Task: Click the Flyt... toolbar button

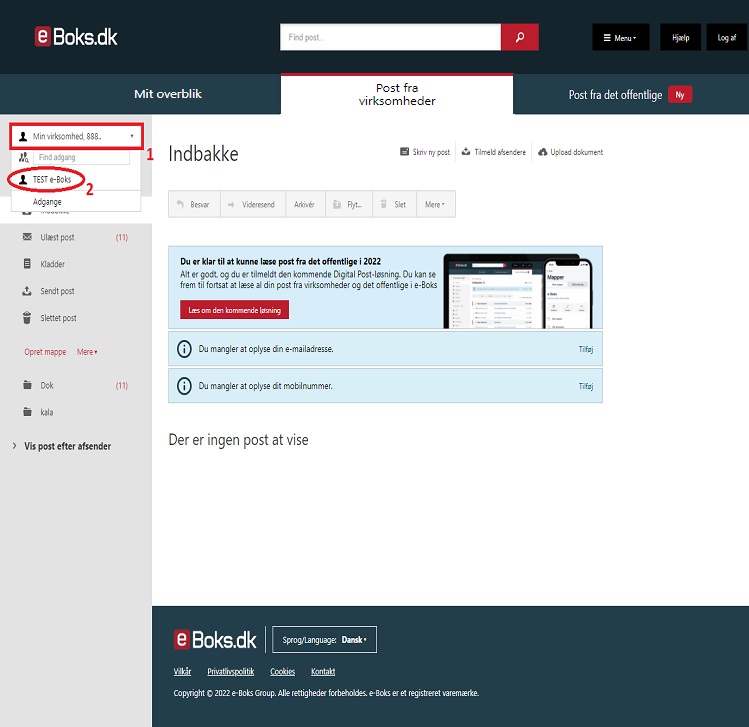Action: click(349, 204)
